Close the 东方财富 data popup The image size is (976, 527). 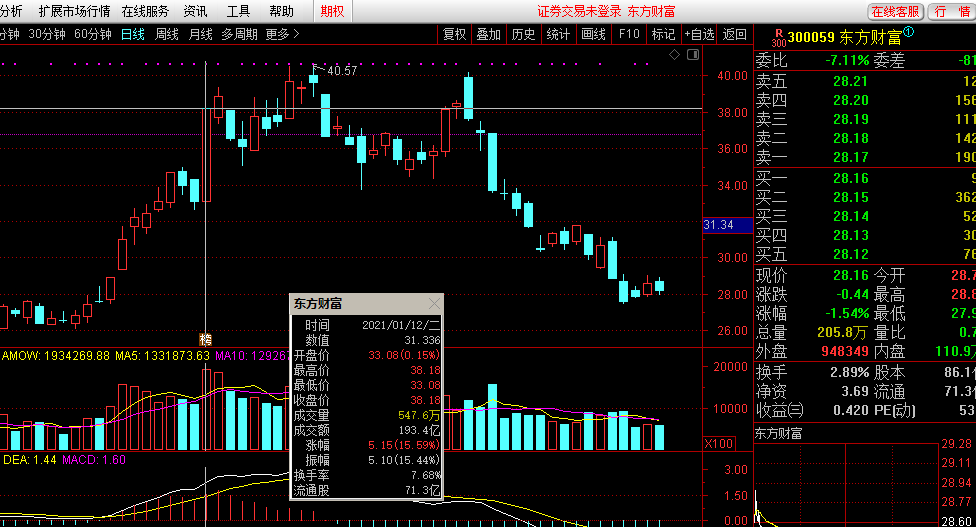434,304
